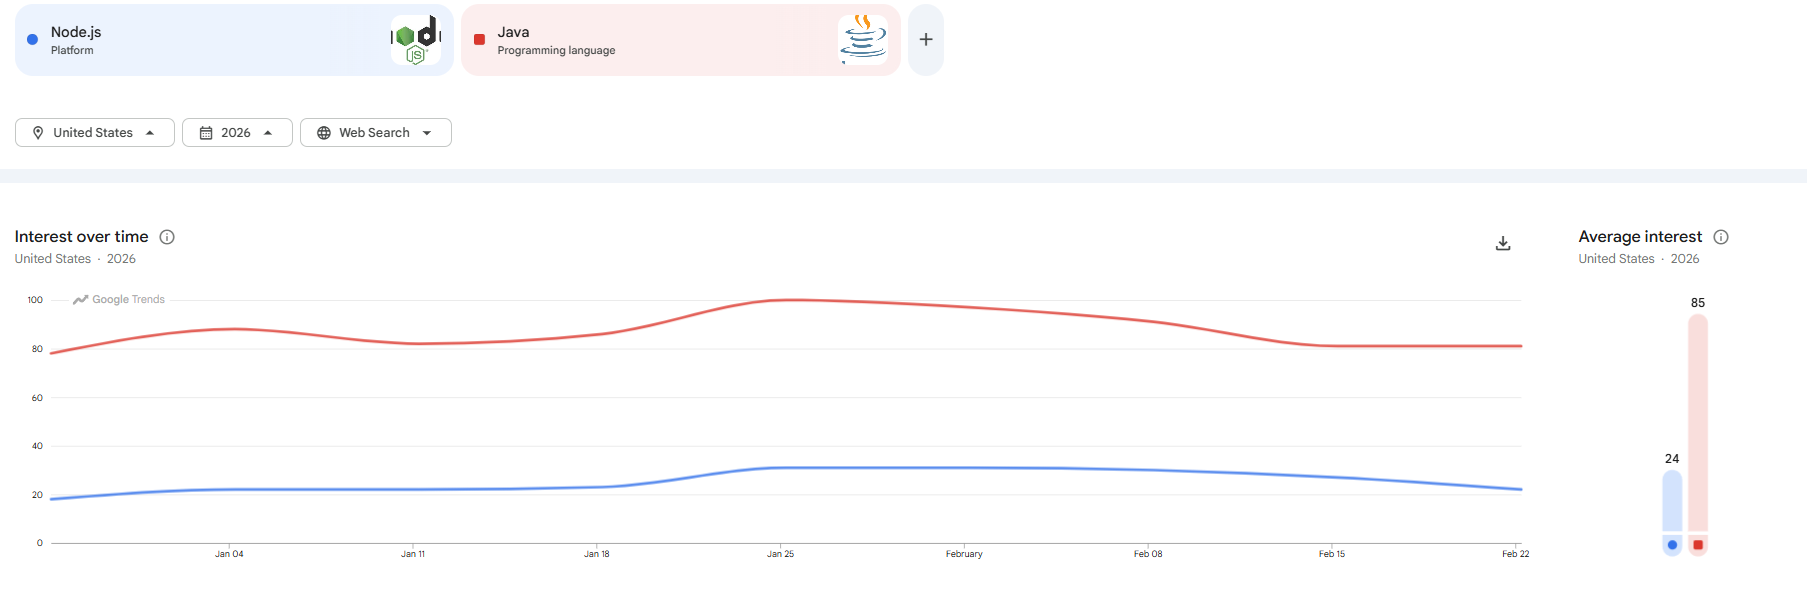Click the value 24 above Node.js bar

1672,459
